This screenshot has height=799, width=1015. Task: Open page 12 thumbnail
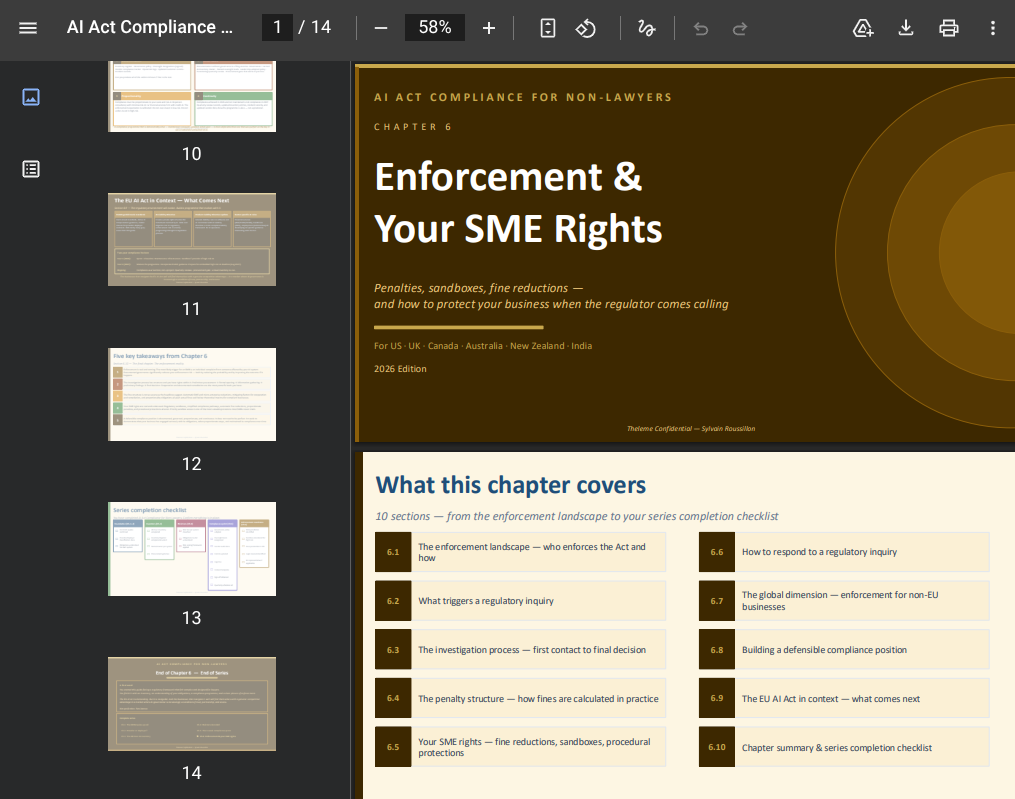point(192,394)
